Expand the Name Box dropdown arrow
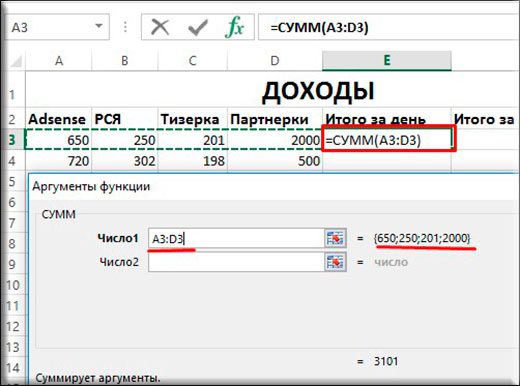 pos(99,26)
